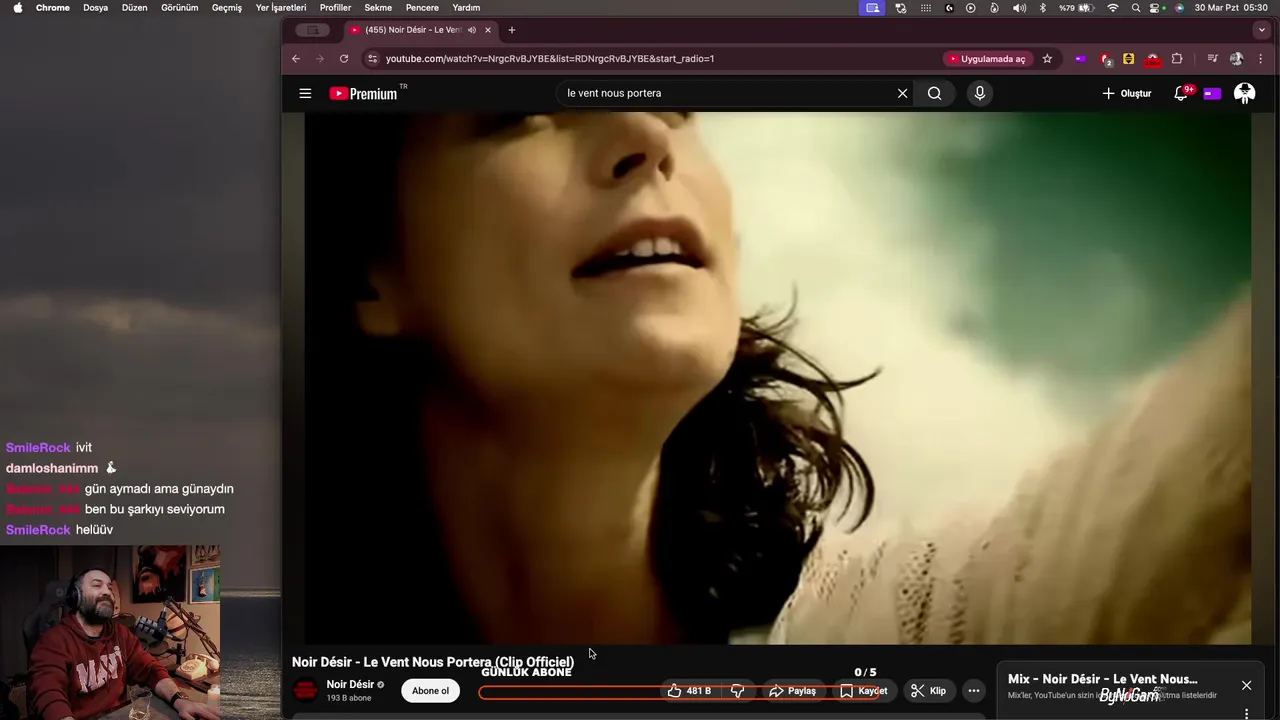Click the Oluştur create button
The image size is (1280, 720).
click(1127, 93)
